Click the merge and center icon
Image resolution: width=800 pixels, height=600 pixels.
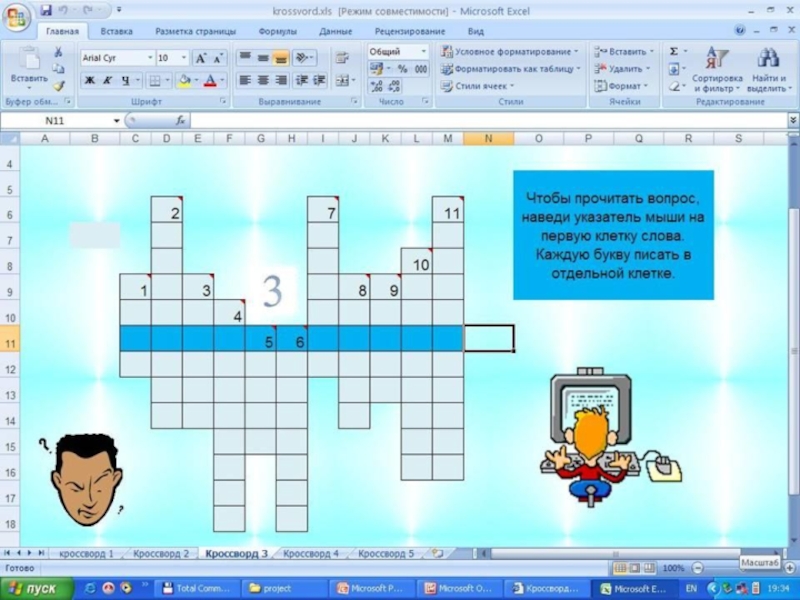[x=342, y=80]
